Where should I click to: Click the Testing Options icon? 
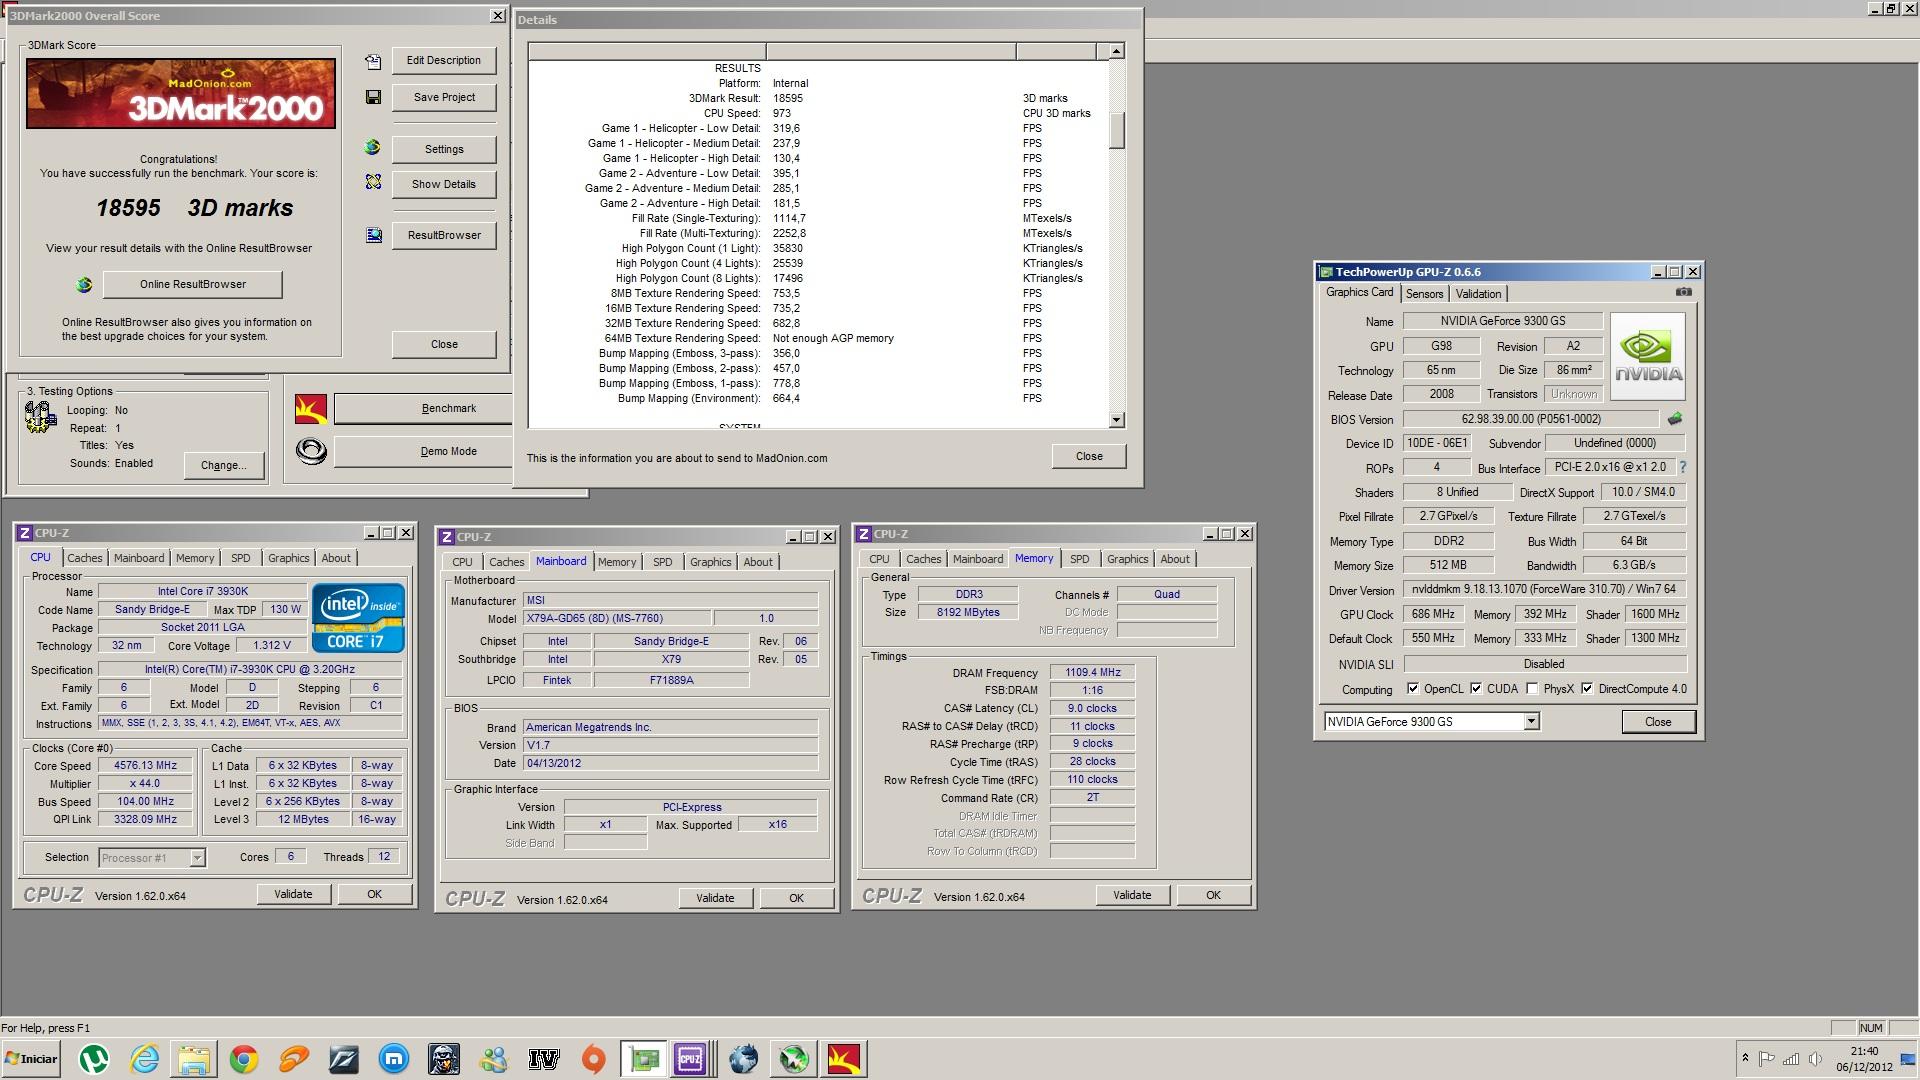41,416
